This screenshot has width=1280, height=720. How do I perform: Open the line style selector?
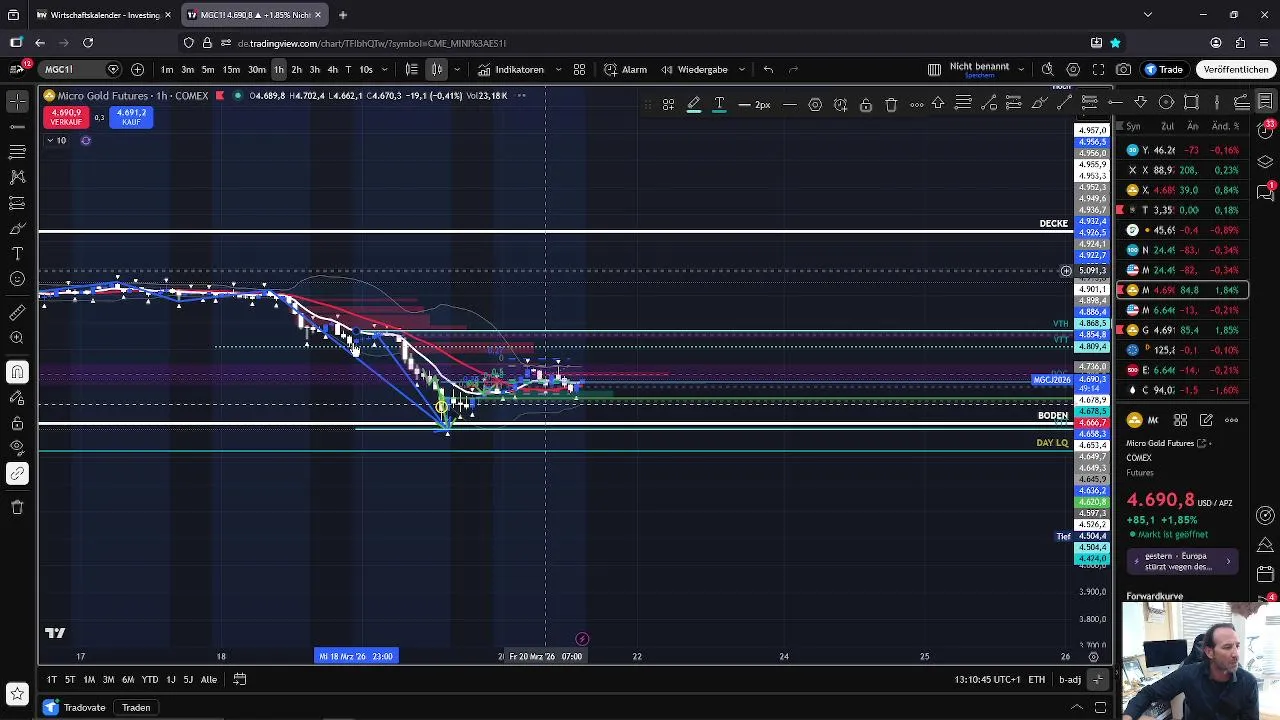point(789,104)
